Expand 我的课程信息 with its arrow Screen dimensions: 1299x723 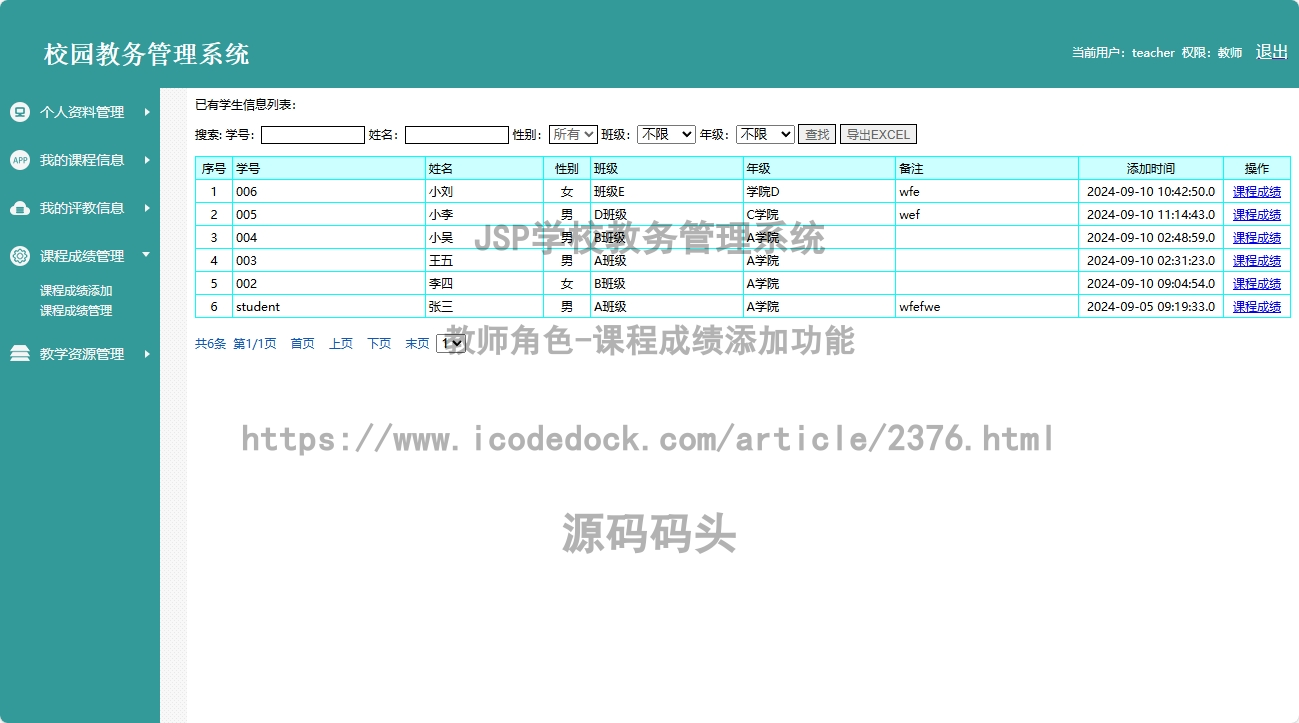click(x=147, y=160)
